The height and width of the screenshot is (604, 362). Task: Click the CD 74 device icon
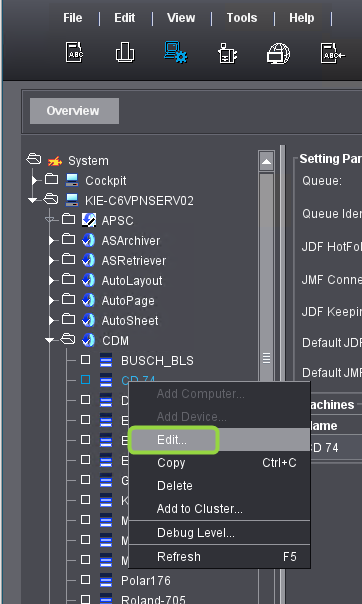(x=106, y=380)
